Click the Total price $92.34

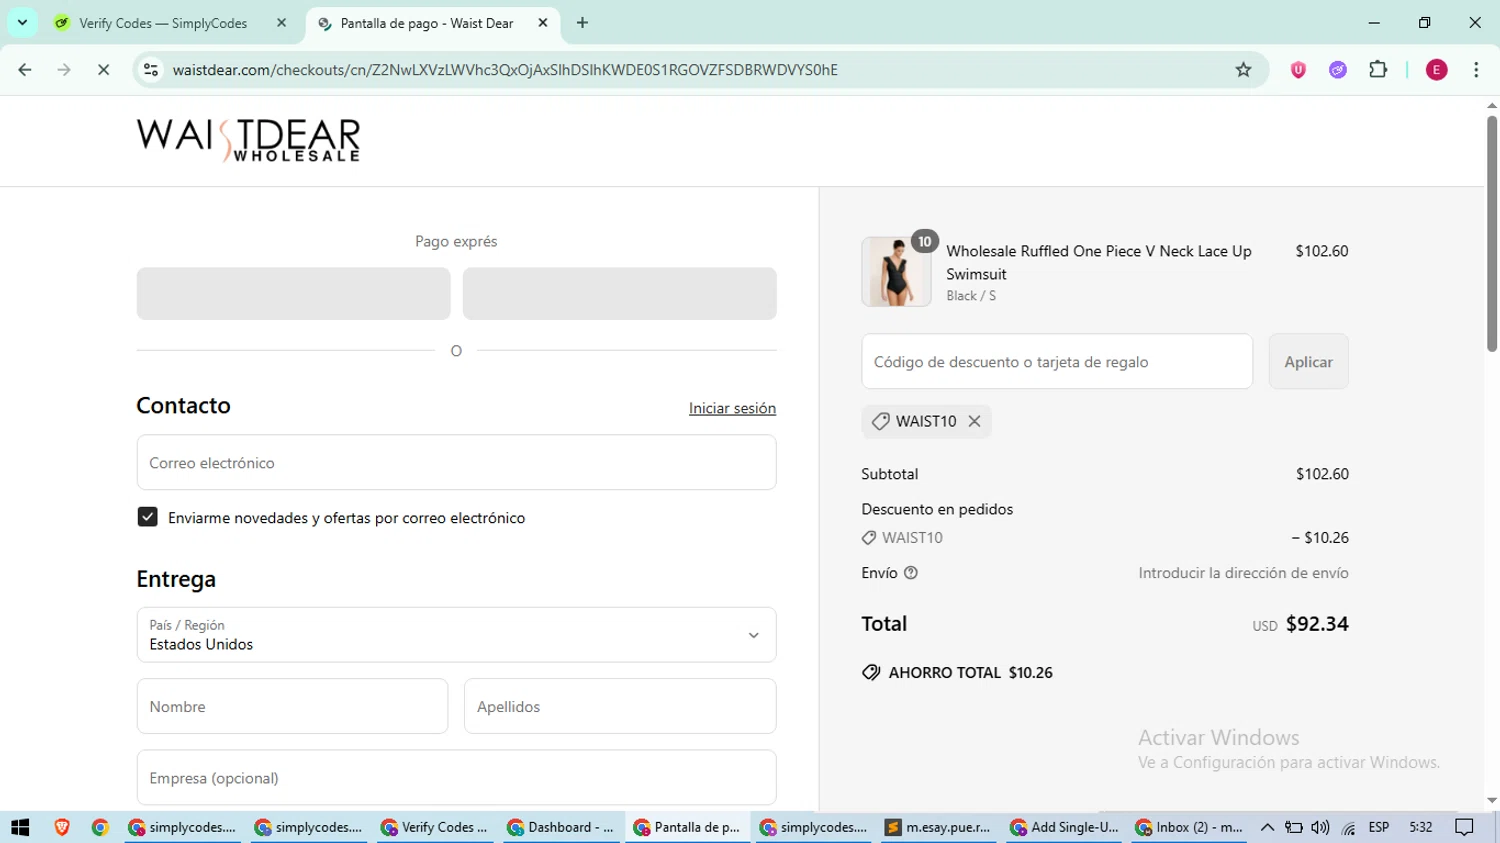pyautogui.click(x=1317, y=624)
